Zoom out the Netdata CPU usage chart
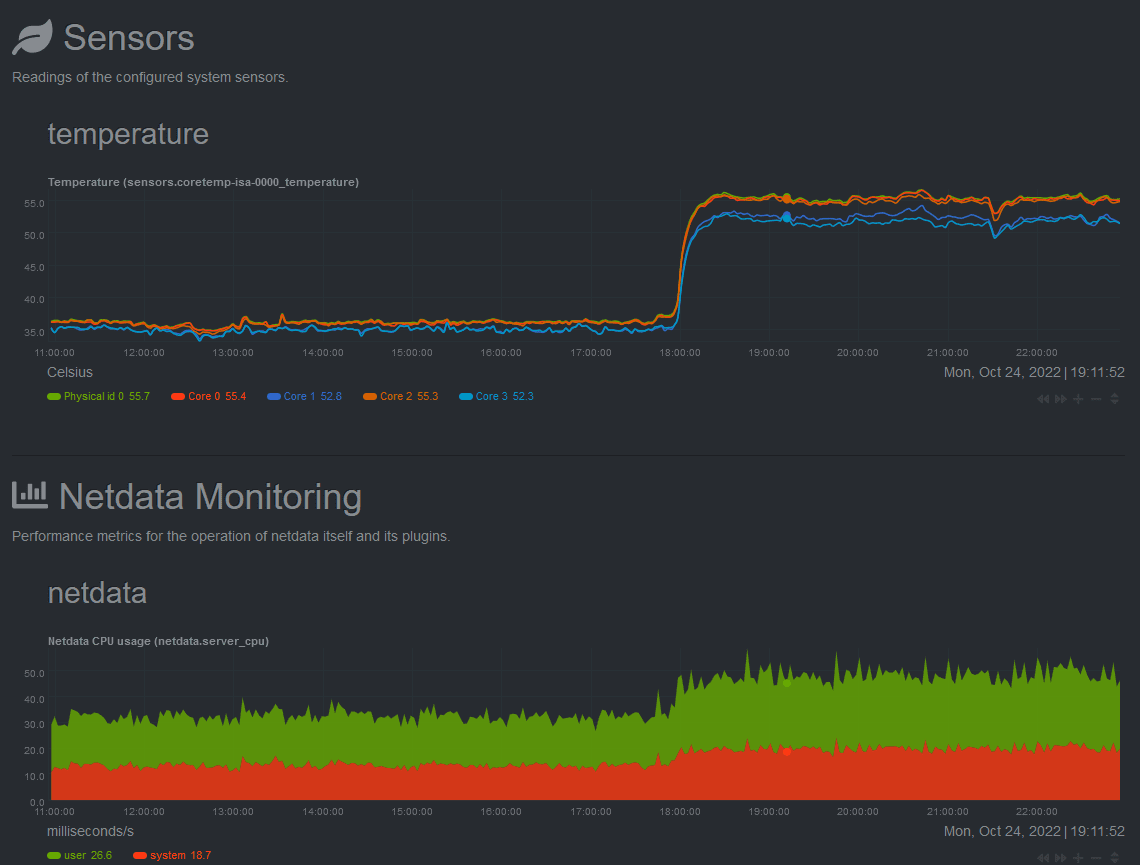 pyautogui.click(x=1096, y=858)
